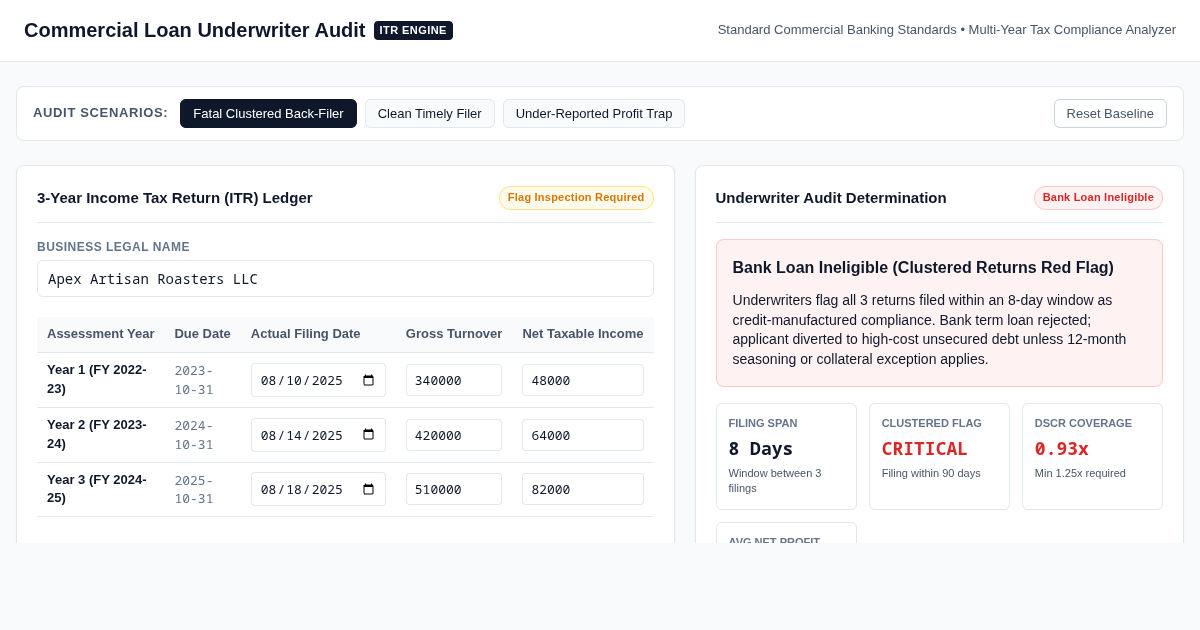The height and width of the screenshot is (630, 1200).
Task: Click the 3-Year Income Tax Return Ledger heading
Action: point(175,197)
